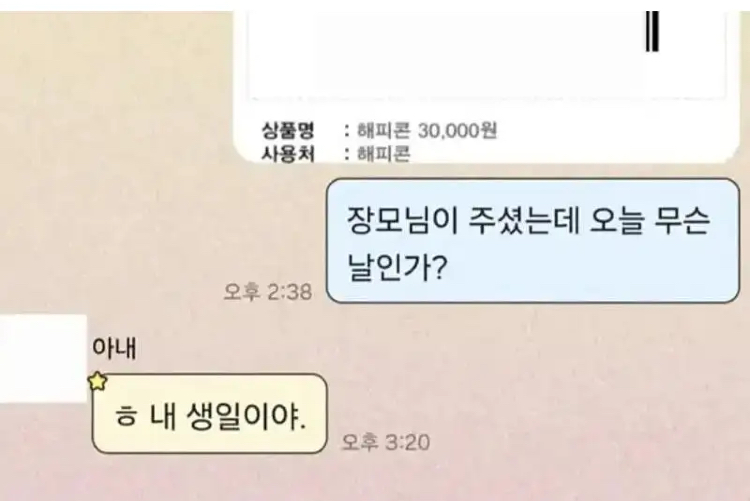Click the word 주셨는데 in blue bubble
This screenshot has width=750, height=501.
pyautogui.click(x=523, y=222)
